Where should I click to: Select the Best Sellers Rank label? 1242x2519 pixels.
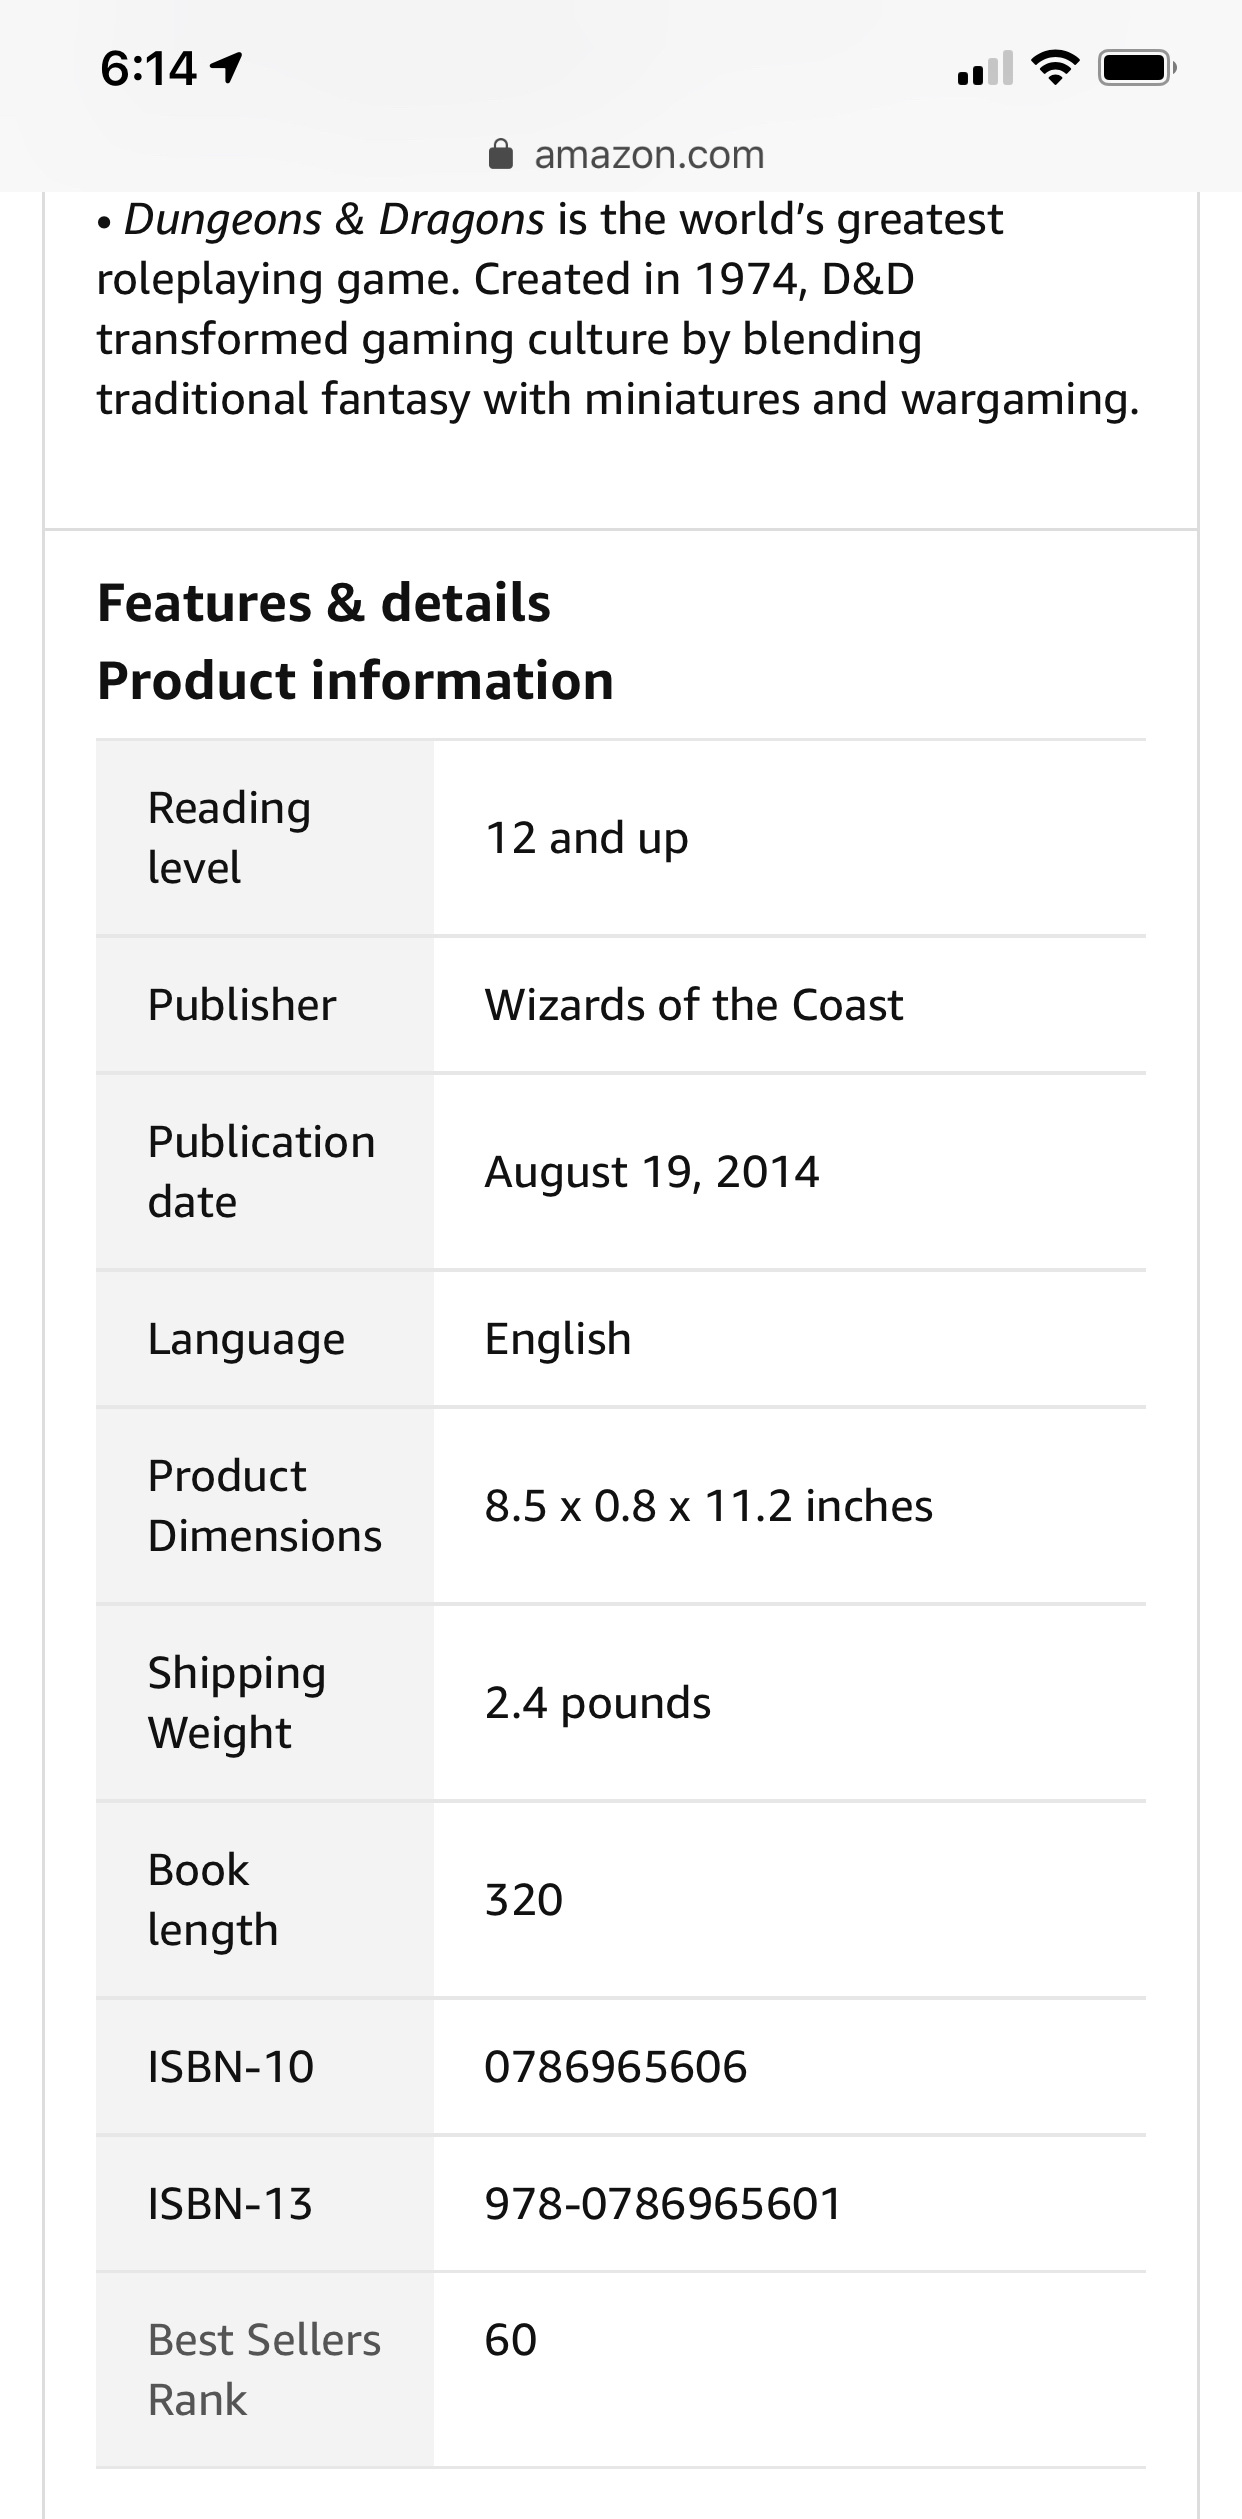pyautogui.click(x=264, y=2369)
